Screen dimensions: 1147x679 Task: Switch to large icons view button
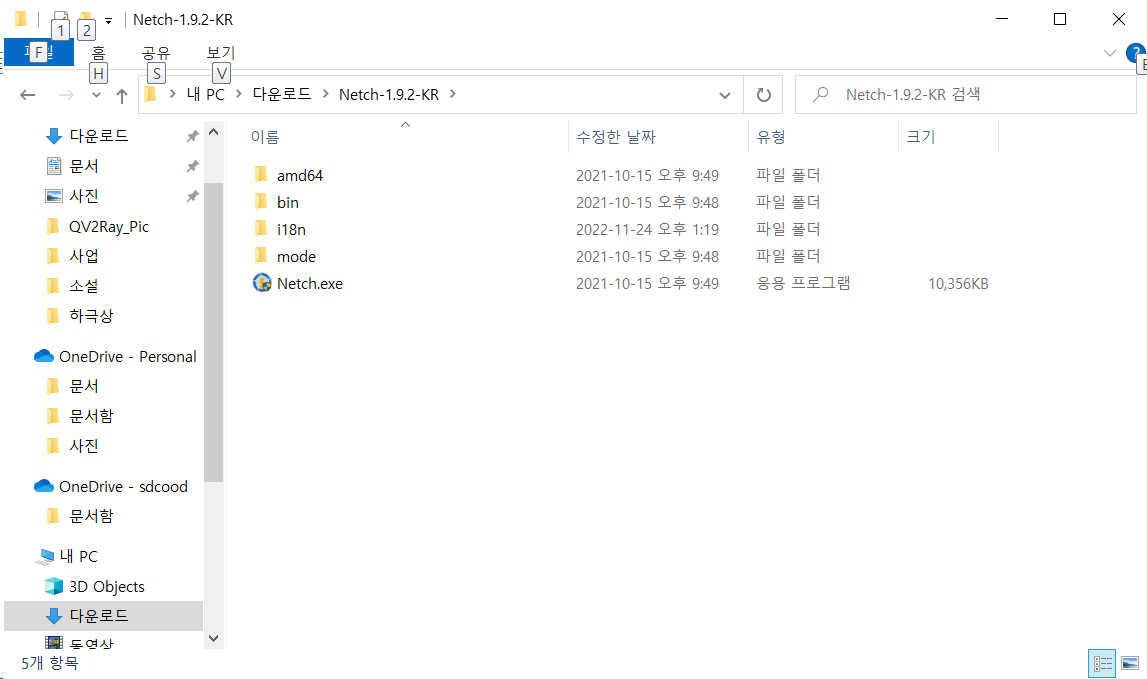pos(1130,663)
